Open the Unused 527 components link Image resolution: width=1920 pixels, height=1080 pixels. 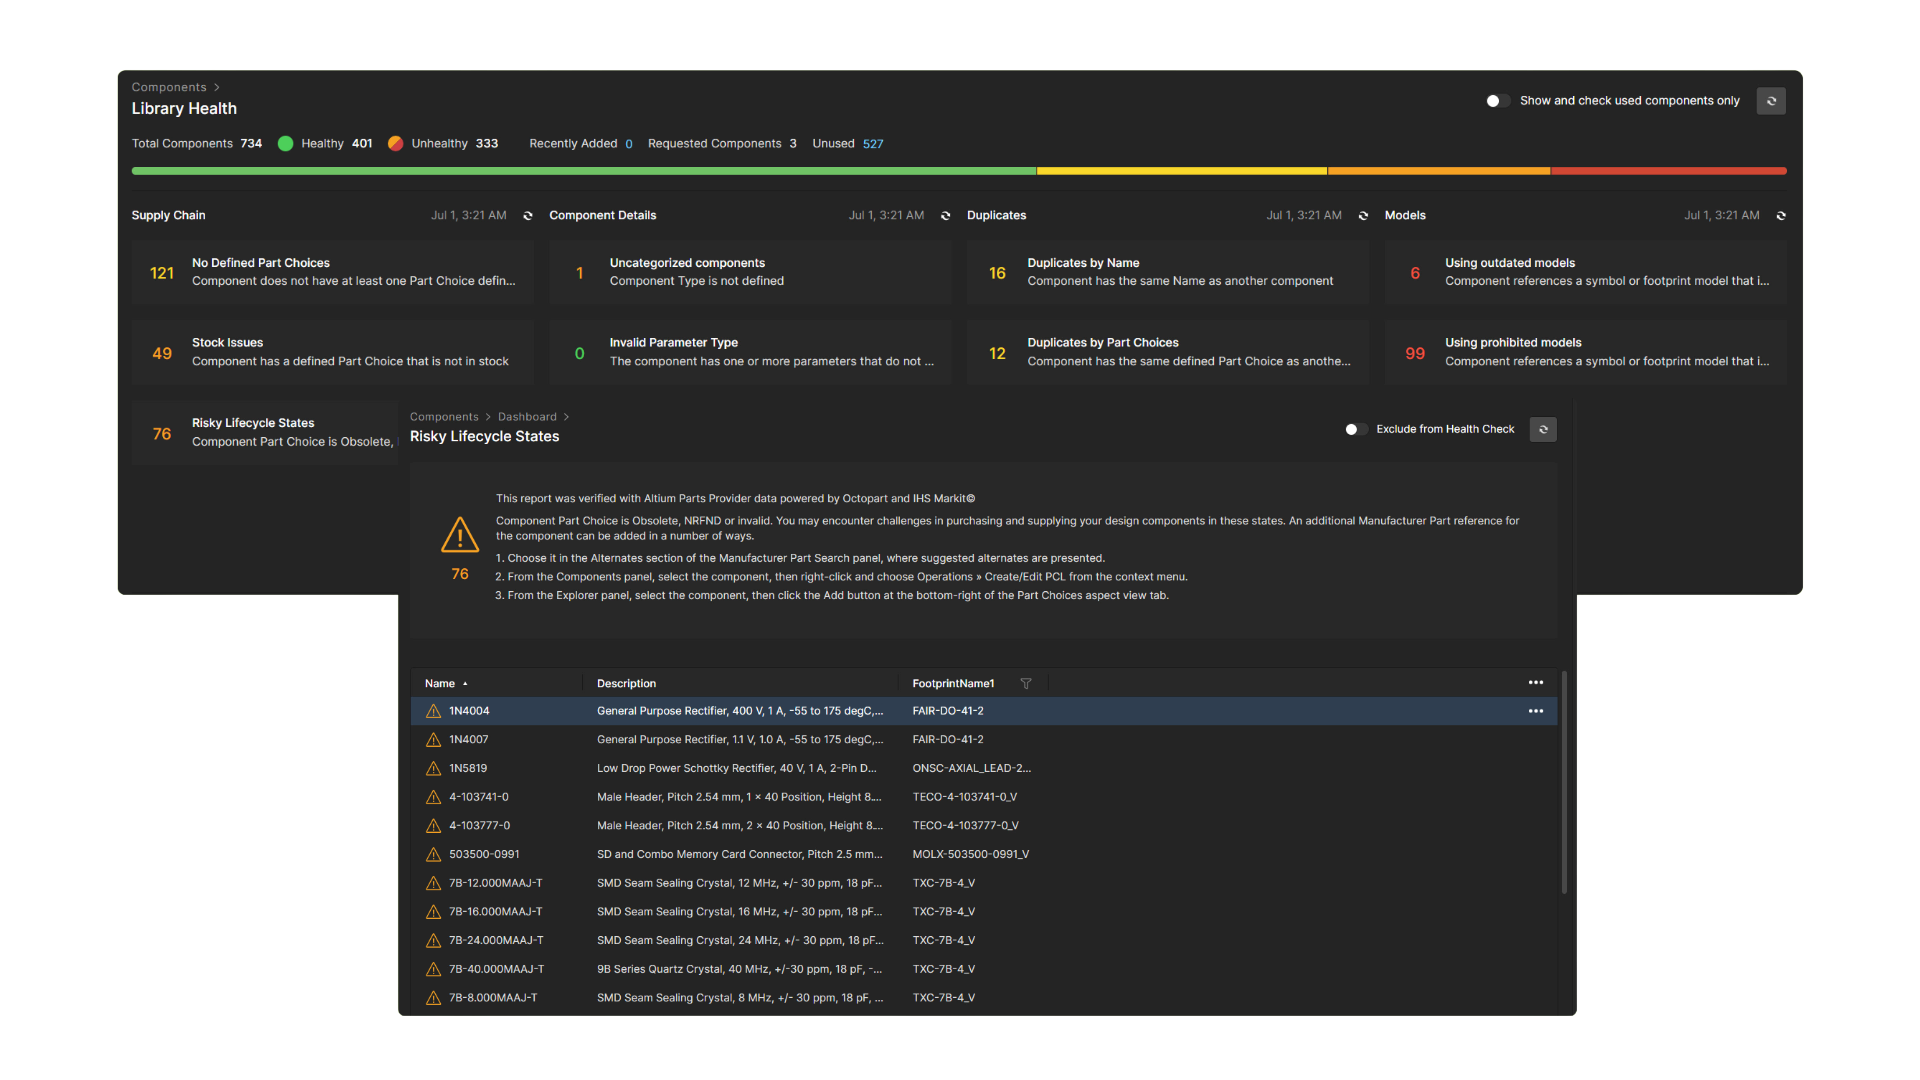click(x=873, y=144)
